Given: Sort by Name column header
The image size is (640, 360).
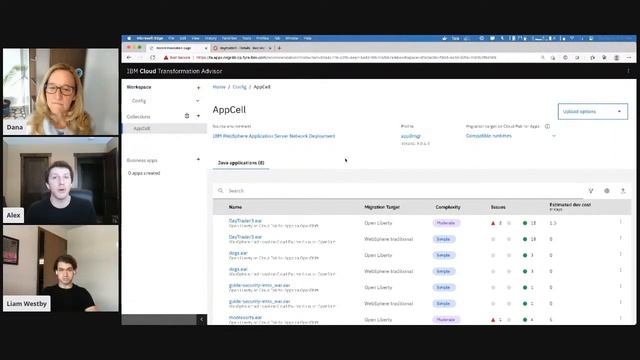Looking at the screenshot, I should click(235, 207).
